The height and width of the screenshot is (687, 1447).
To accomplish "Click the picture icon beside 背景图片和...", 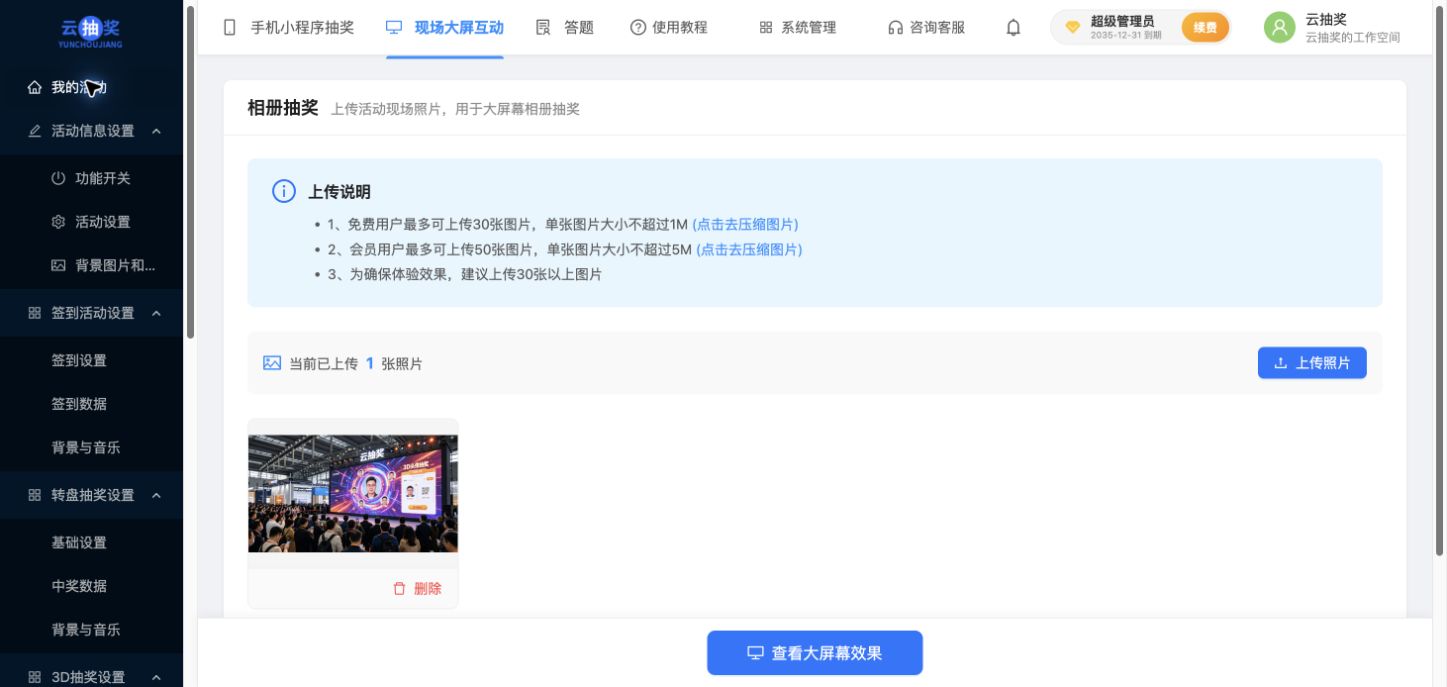I will [x=58, y=266].
